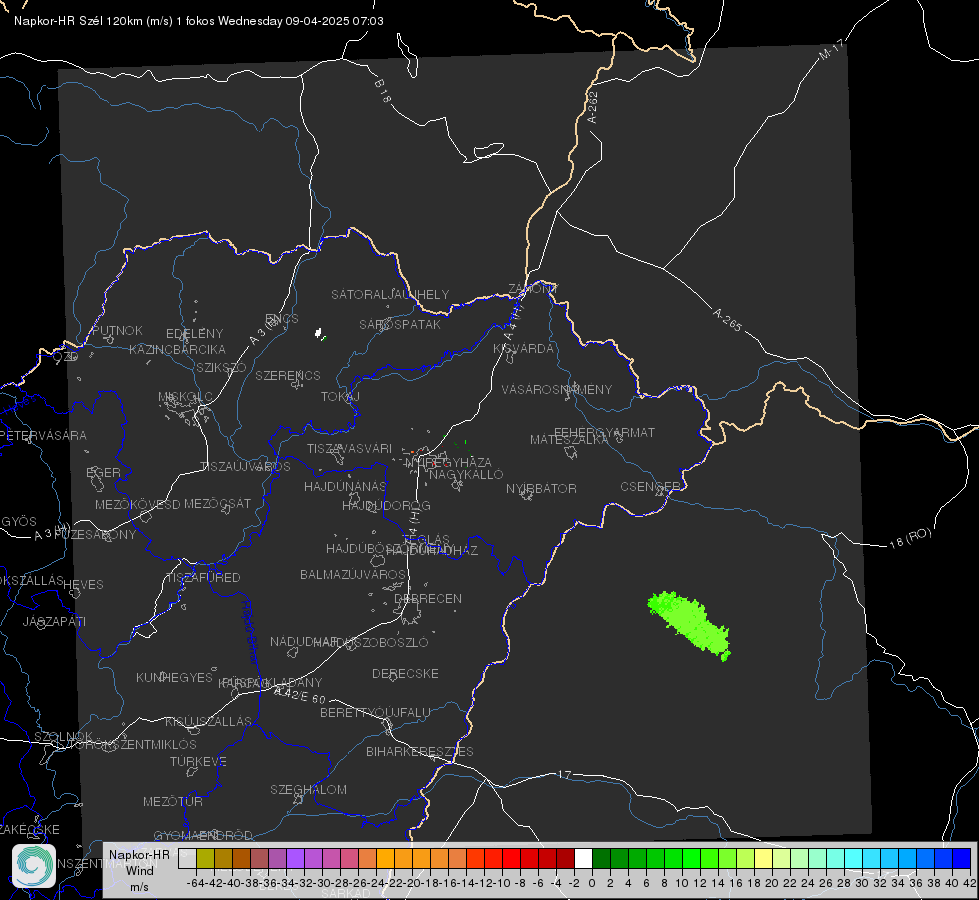Click the TISZAFÜRED label
The image size is (979, 900).
pos(204,578)
